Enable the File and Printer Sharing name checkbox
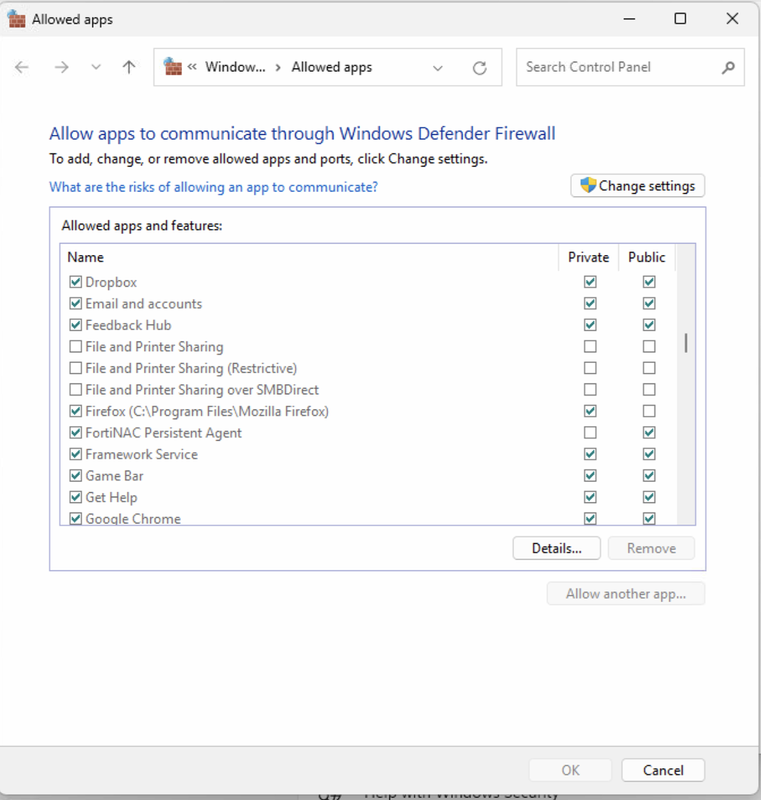761x800 pixels. (x=75, y=346)
